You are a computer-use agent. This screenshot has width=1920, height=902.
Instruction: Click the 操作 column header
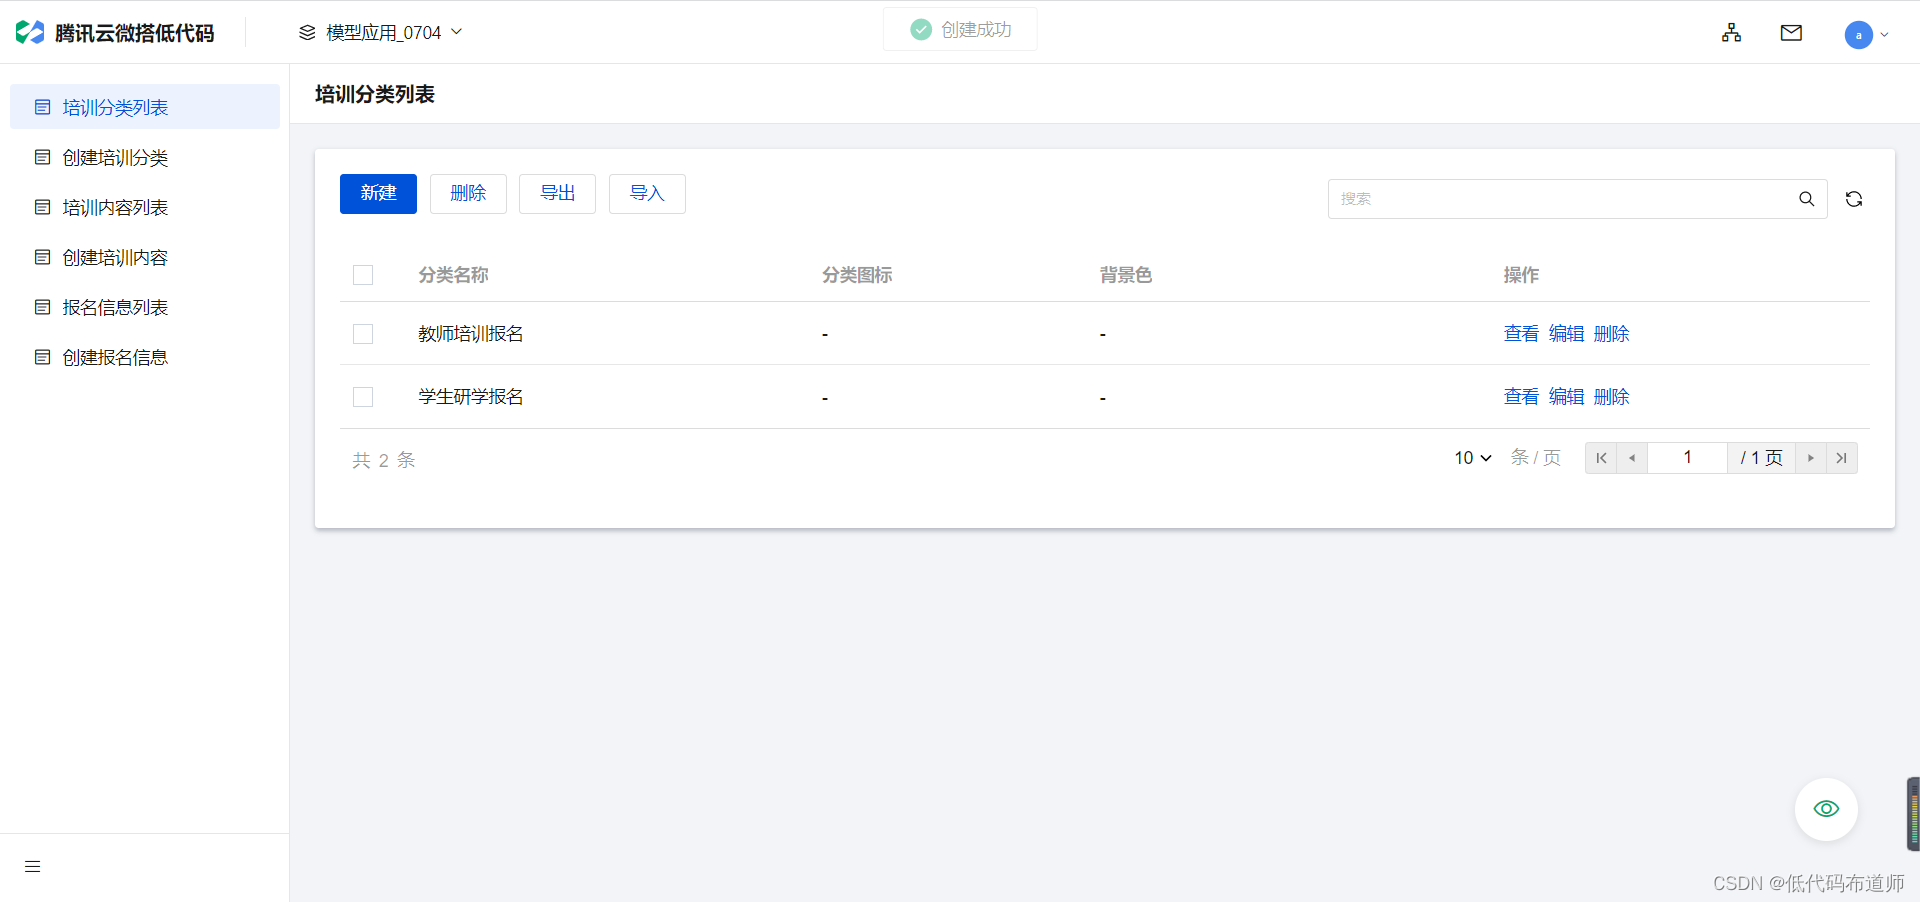pos(1521,275)
